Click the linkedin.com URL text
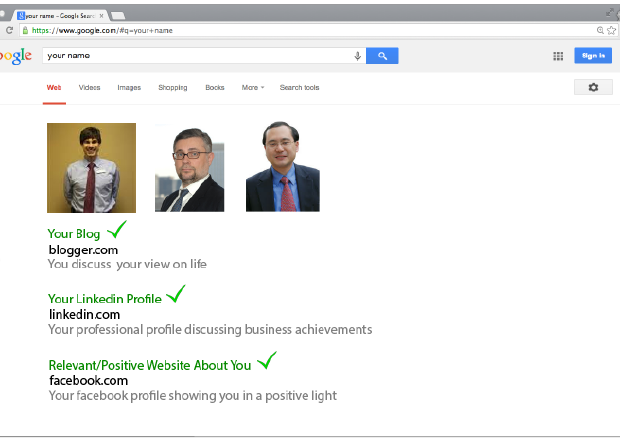This screenshot has width=620, height=440. click(84, 315)
